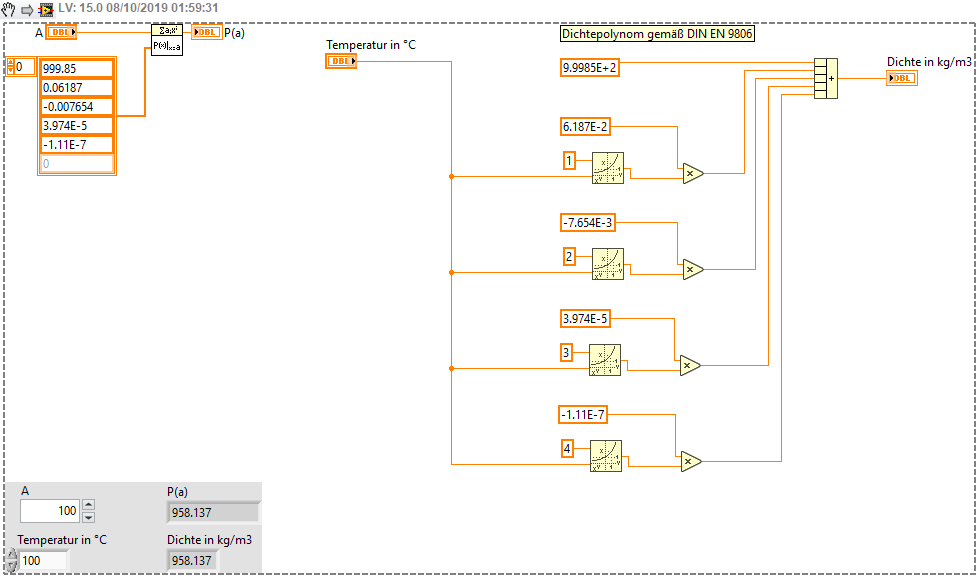Click the front panel label Dichte in kg/m3
This screenshot has width=979, height=578.
[x=209, y=540]
